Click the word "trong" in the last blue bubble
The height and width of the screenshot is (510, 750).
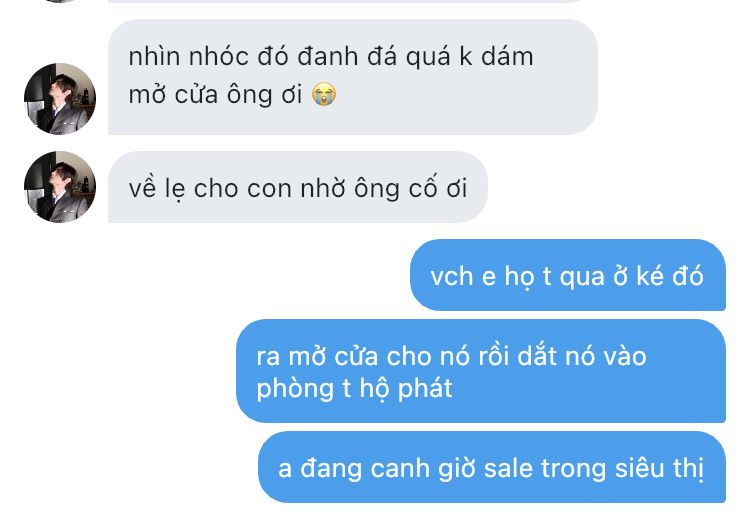click(574, 469)
